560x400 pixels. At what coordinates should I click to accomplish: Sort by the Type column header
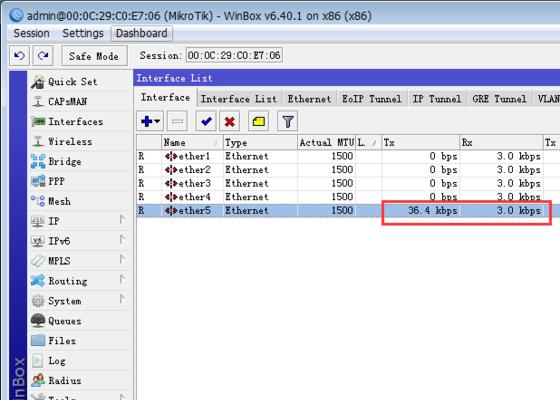pos(260,142)
